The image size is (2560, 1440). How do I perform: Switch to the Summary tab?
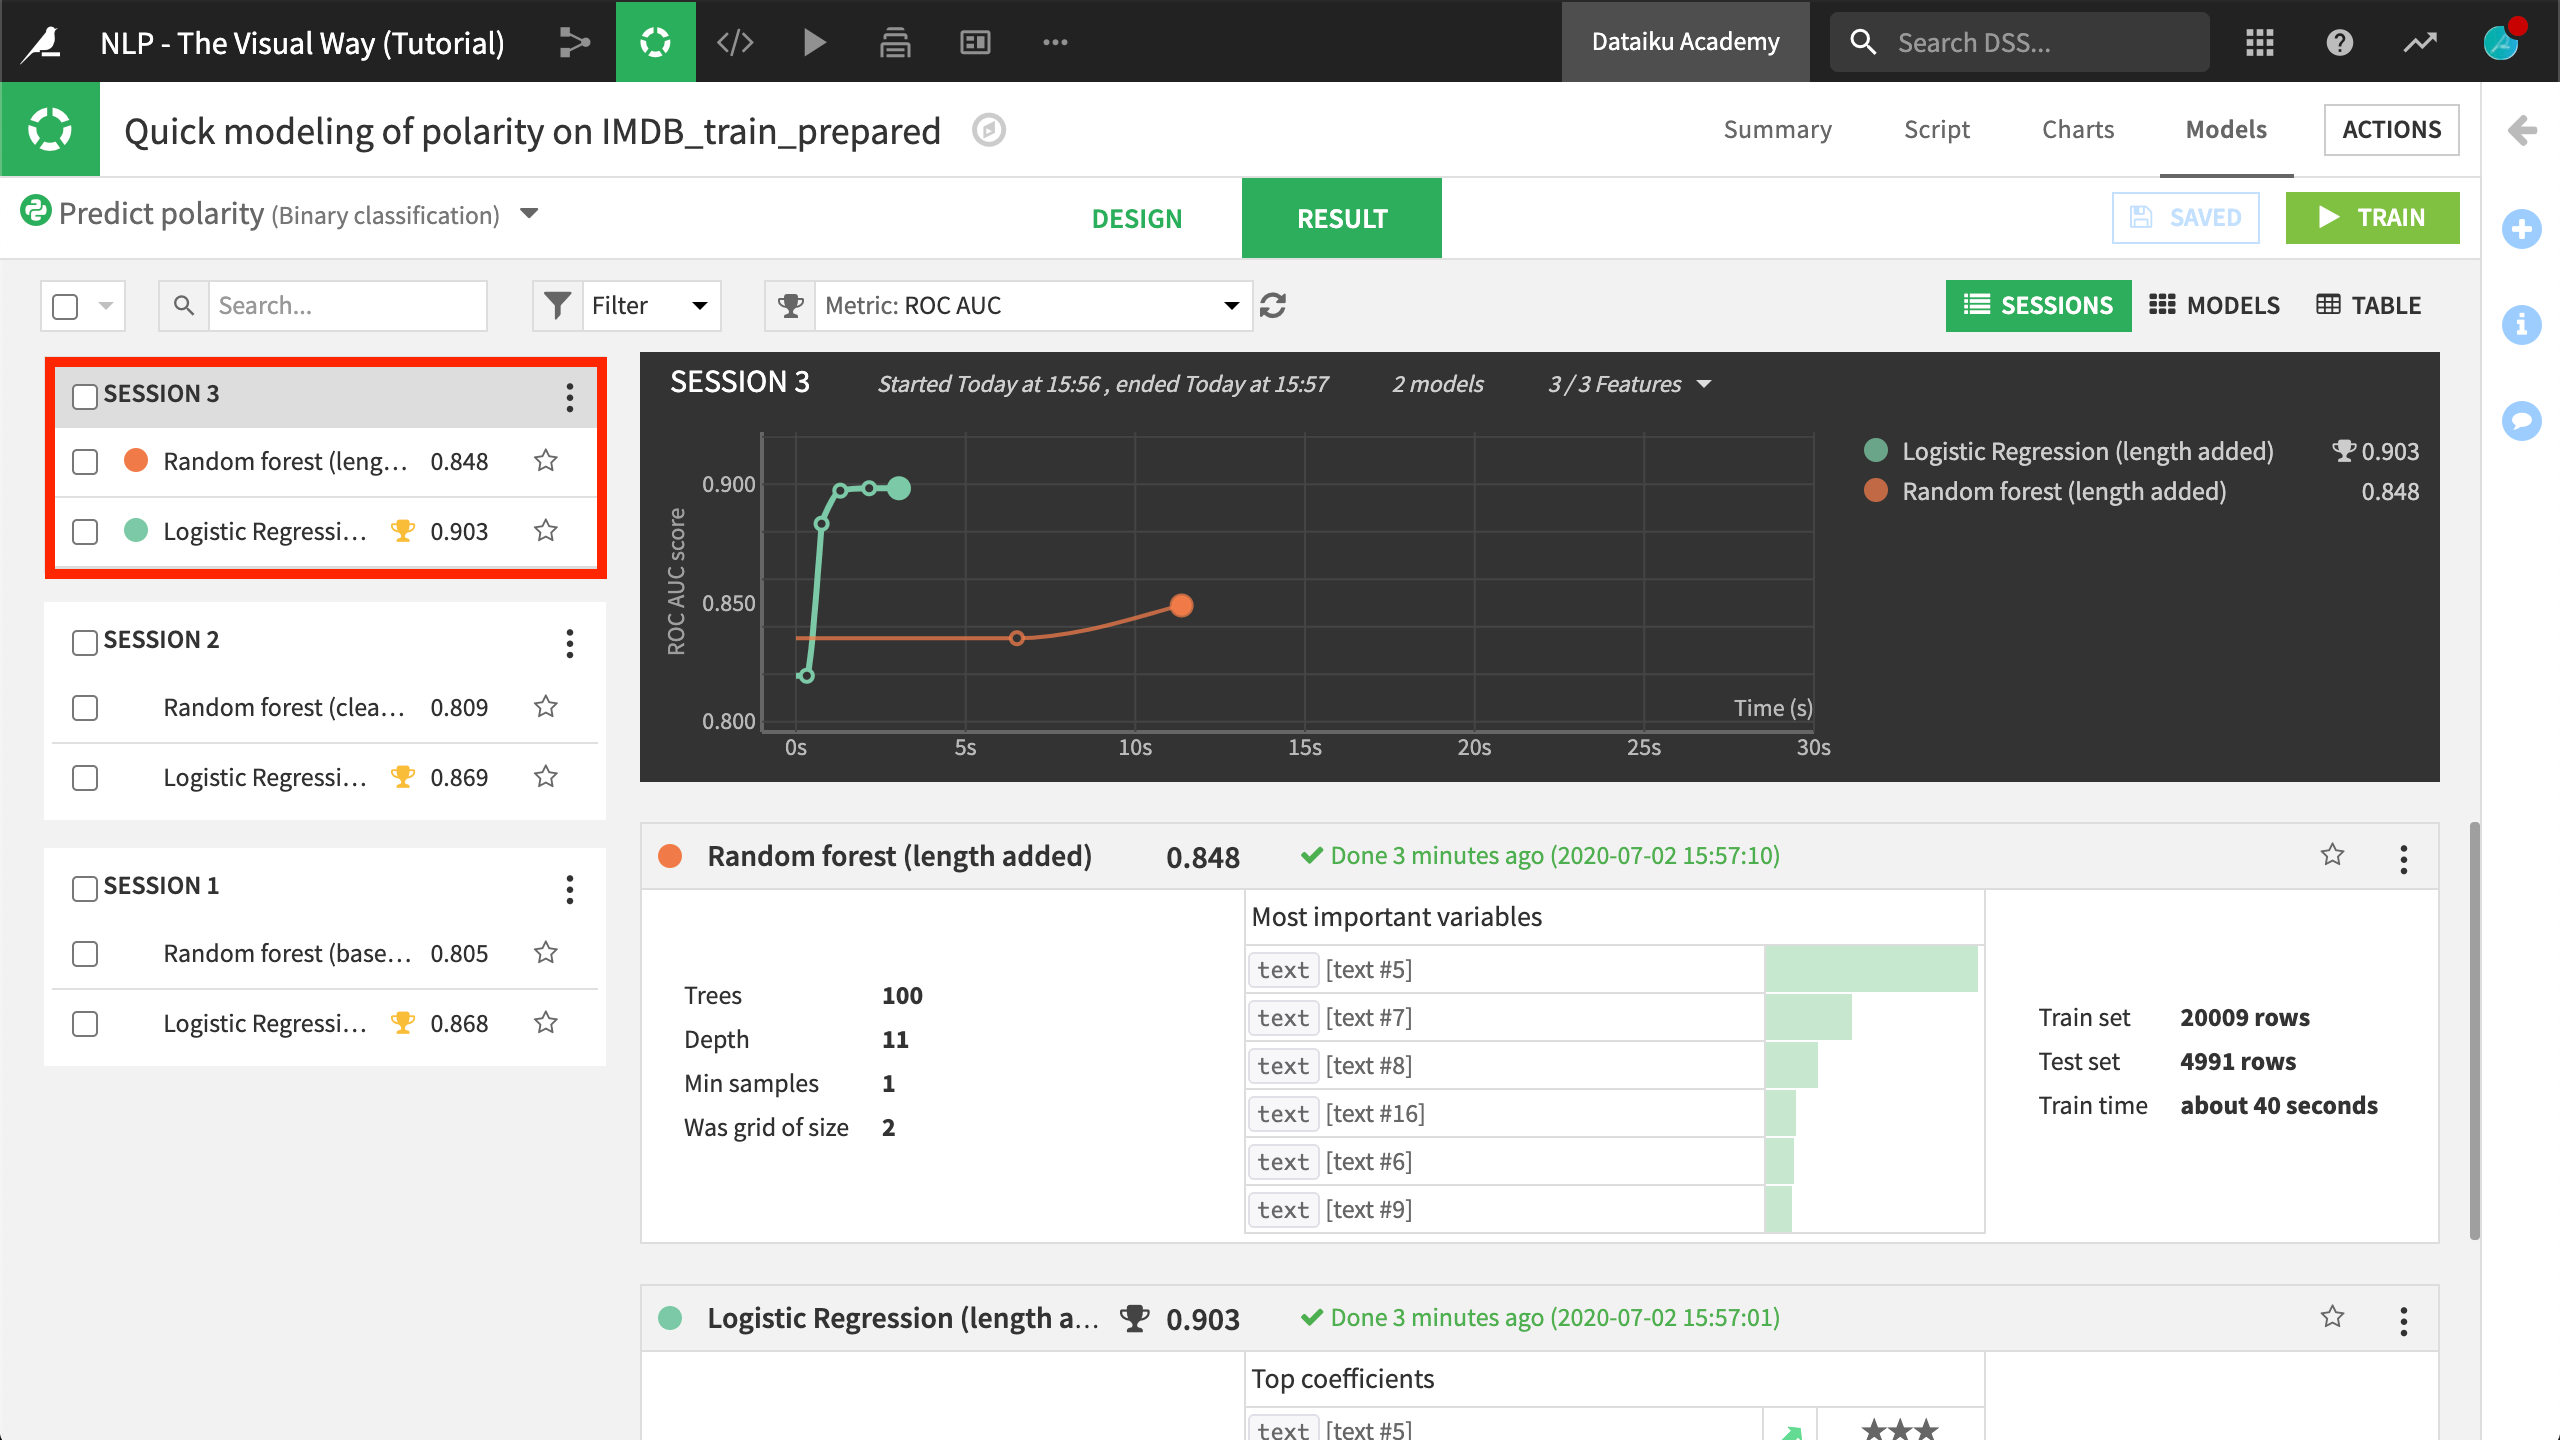1778,130
